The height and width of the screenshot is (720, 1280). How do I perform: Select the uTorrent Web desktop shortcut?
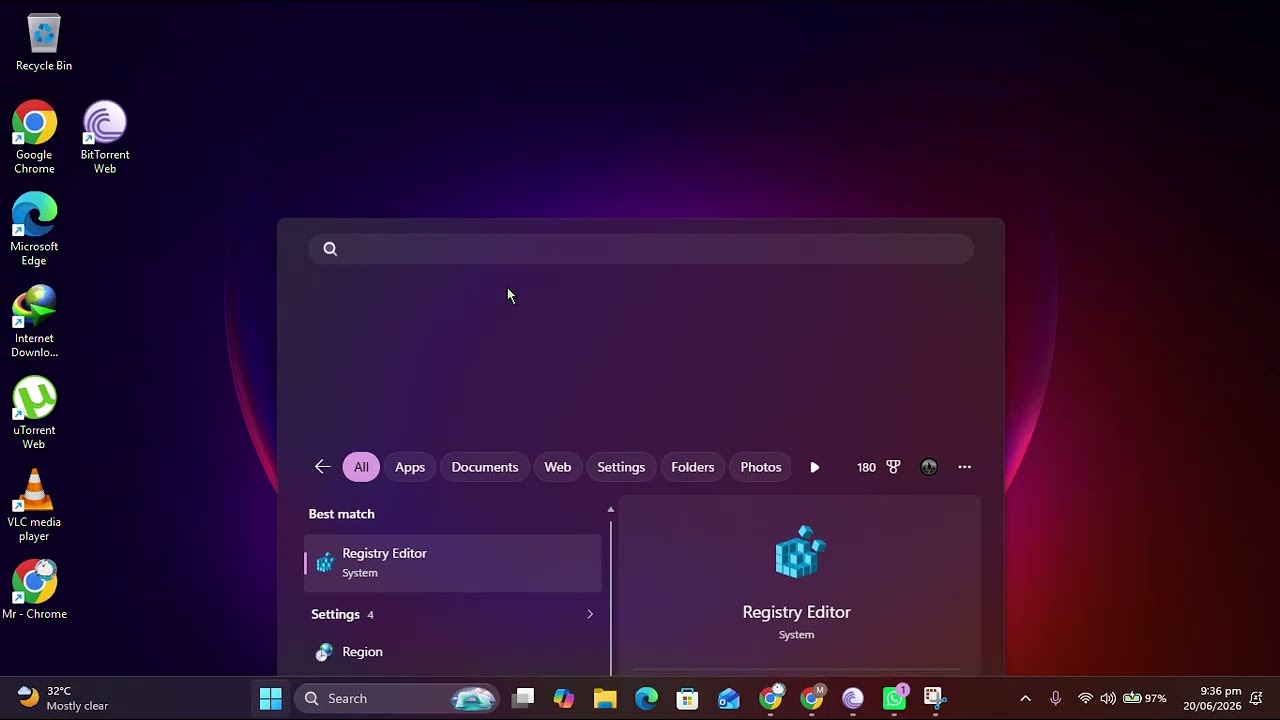pyautogui.click(x=34, y=413)
